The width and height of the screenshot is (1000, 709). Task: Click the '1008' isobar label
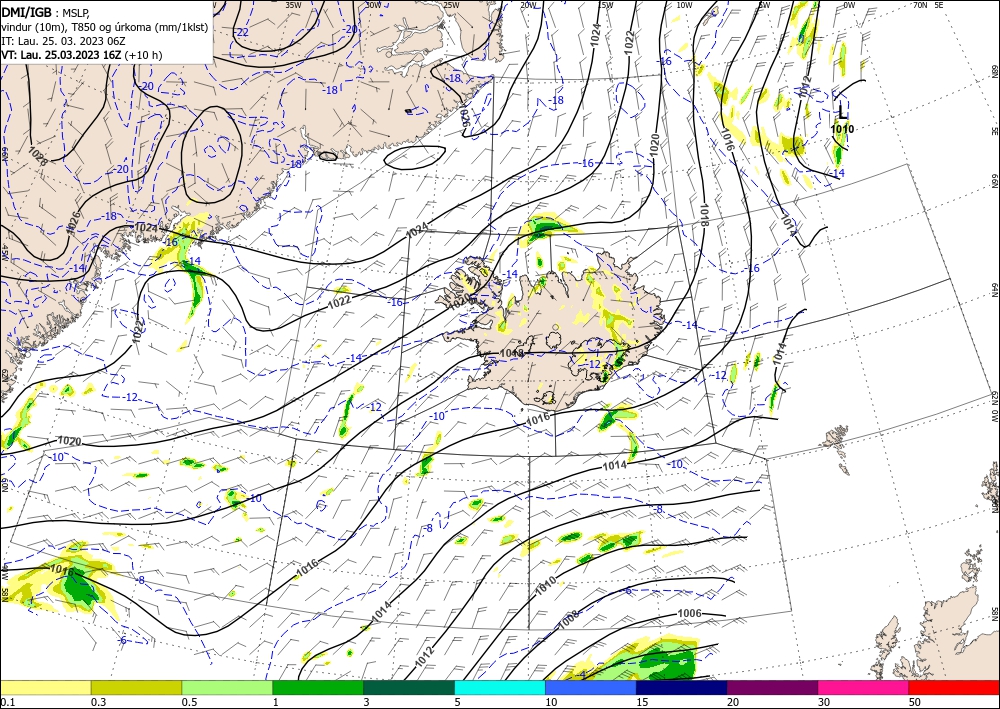(x=569, y=619)
